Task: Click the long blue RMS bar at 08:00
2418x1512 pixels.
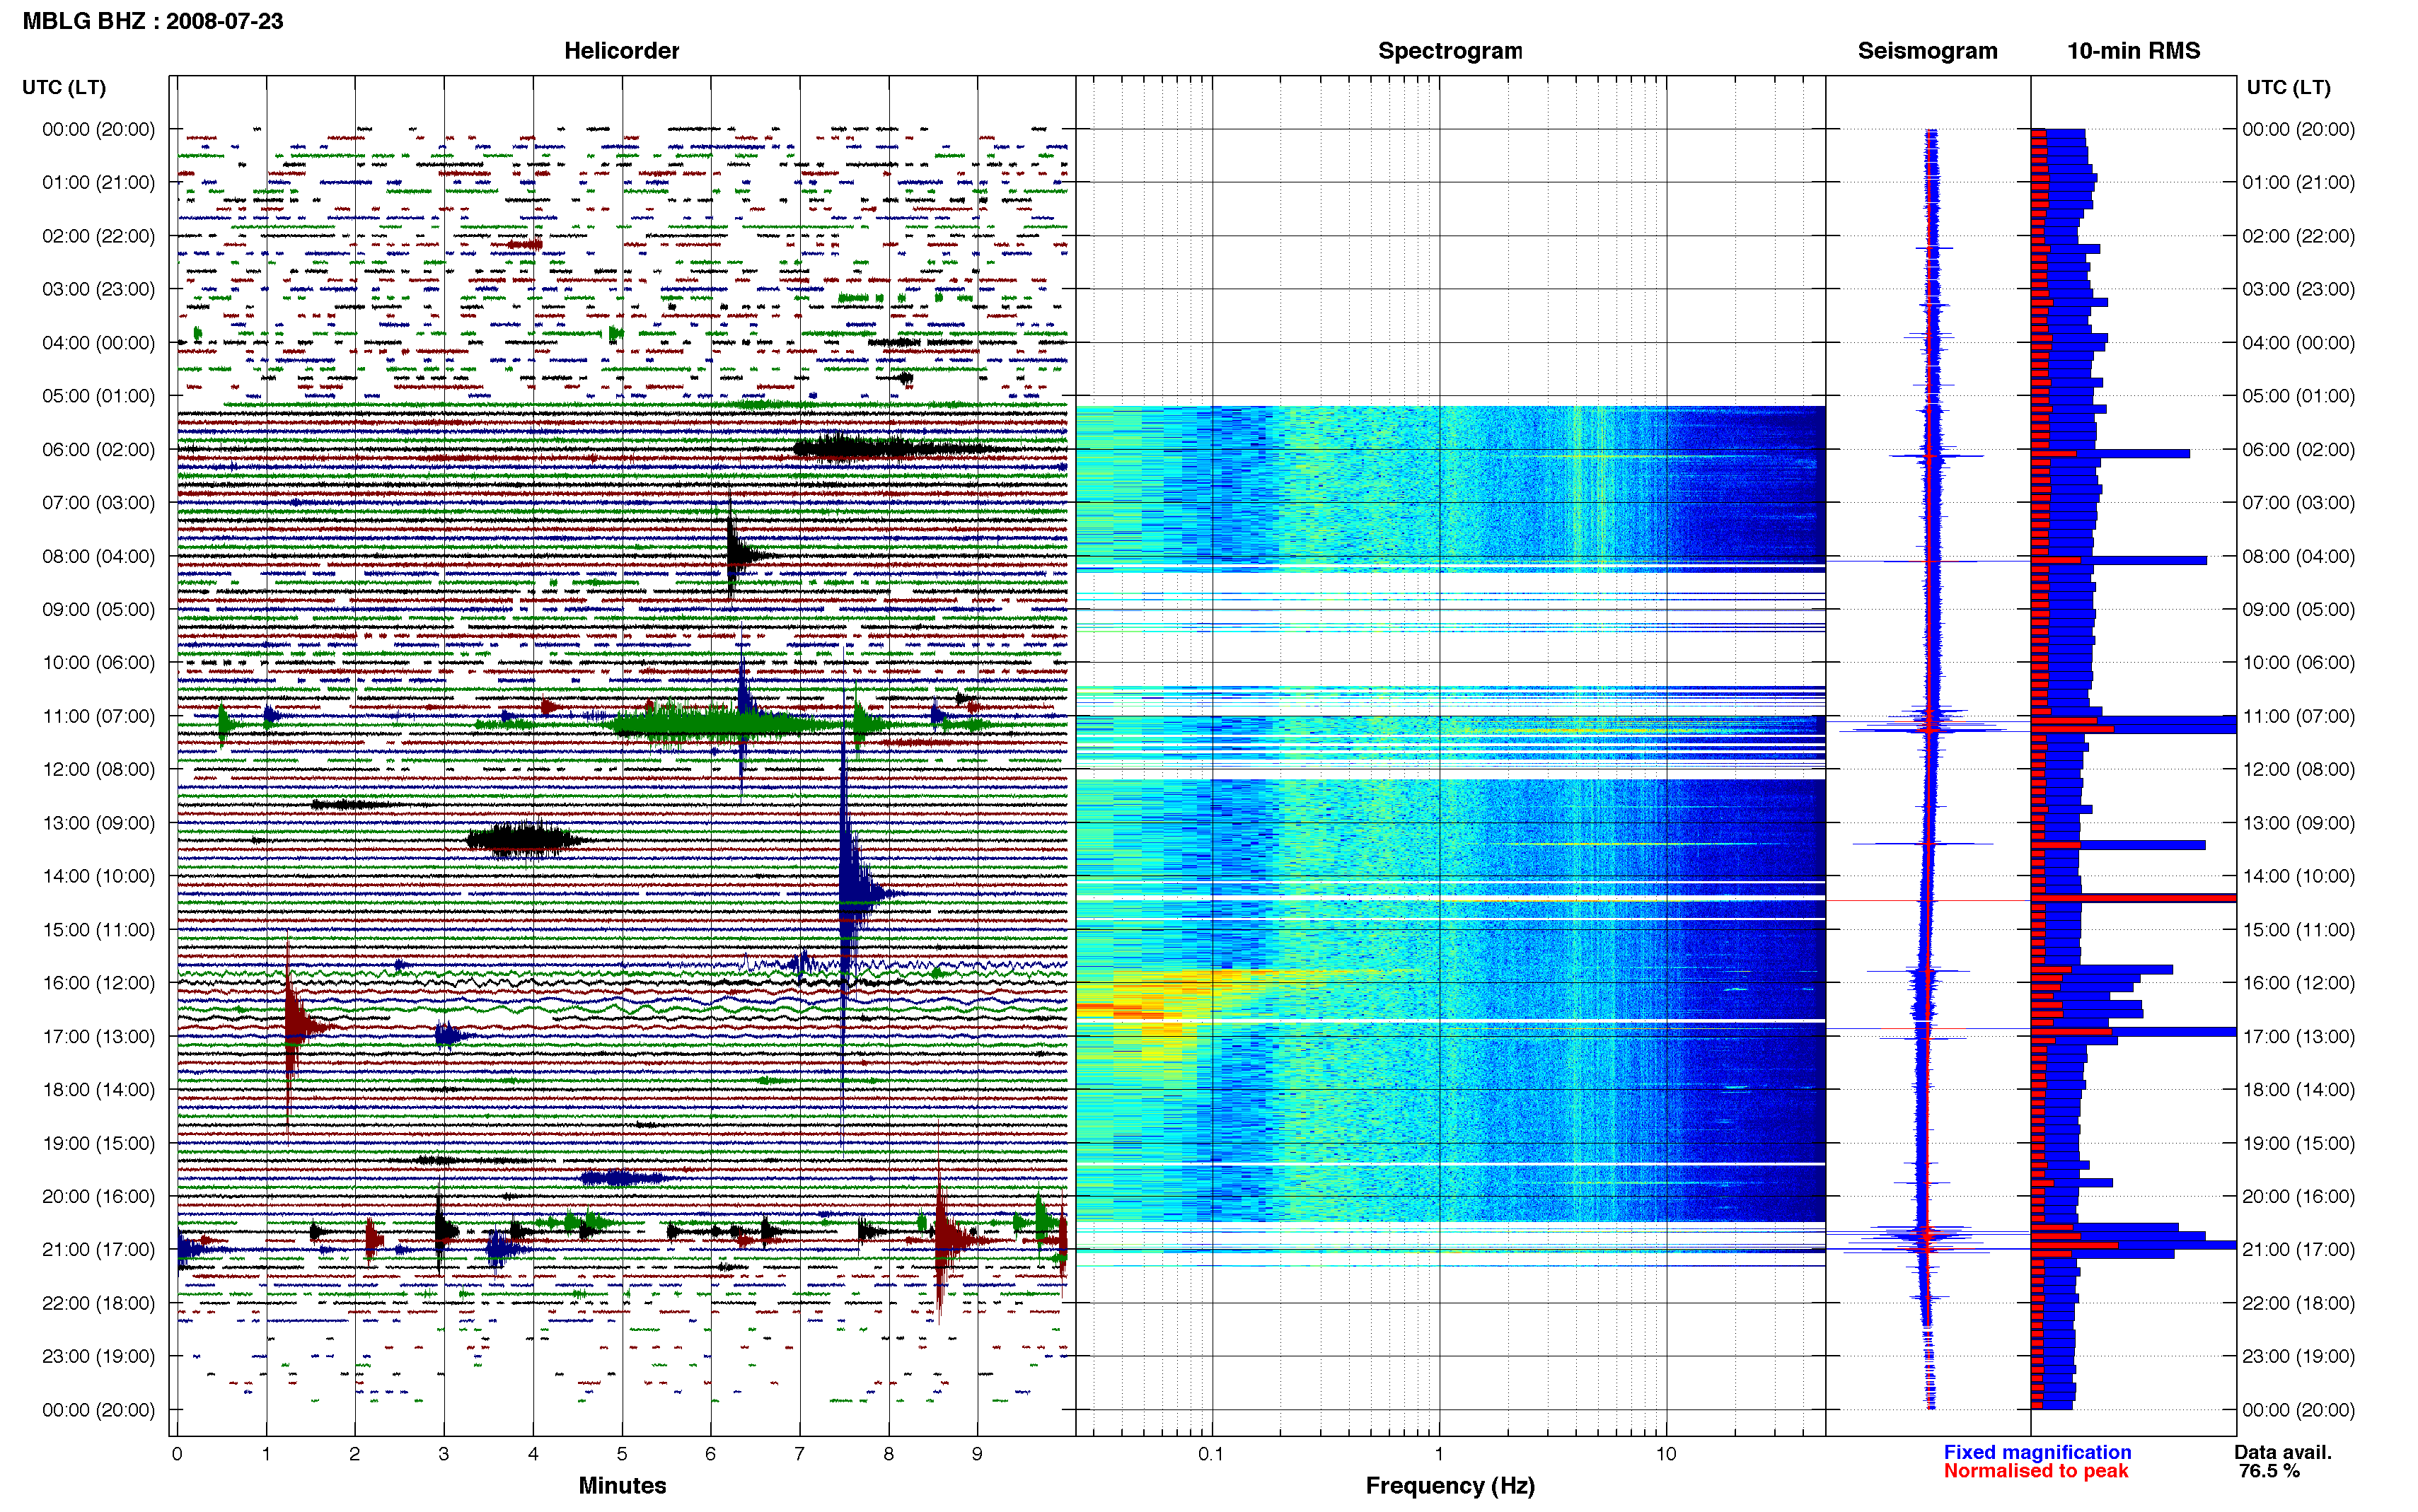Action: (2119, 560)
